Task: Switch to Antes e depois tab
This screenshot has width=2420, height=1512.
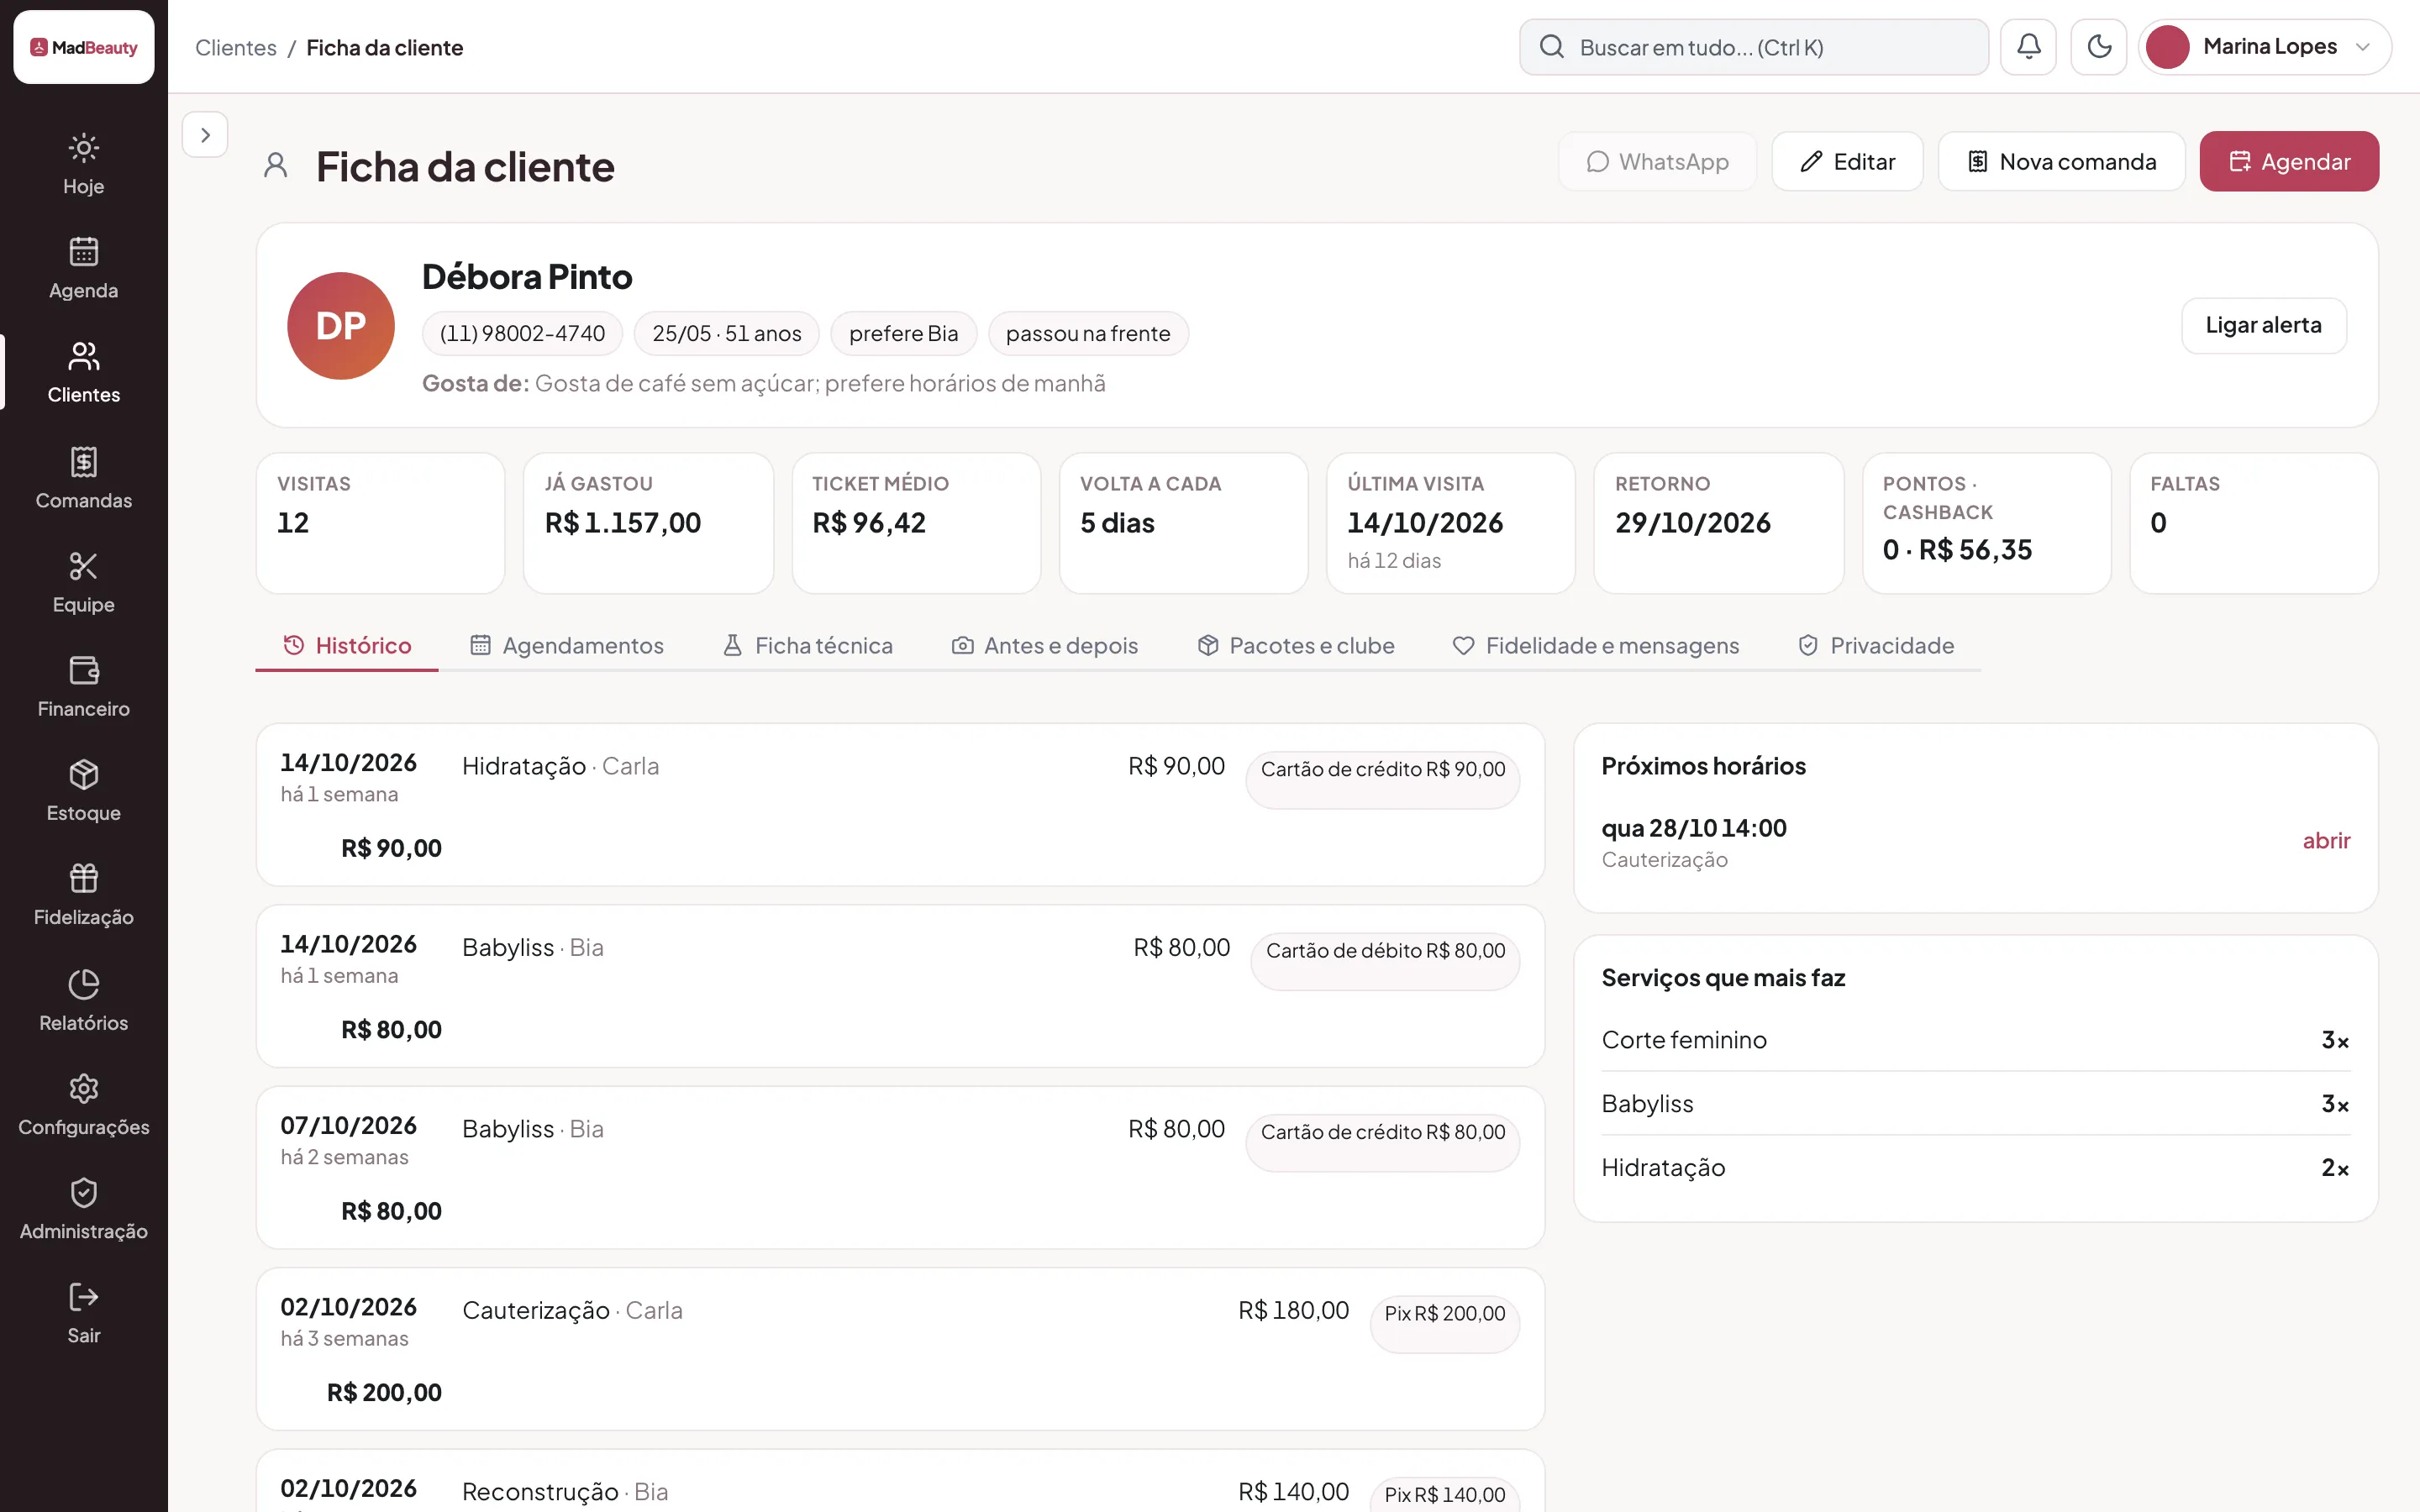Action: point(1045,646)
